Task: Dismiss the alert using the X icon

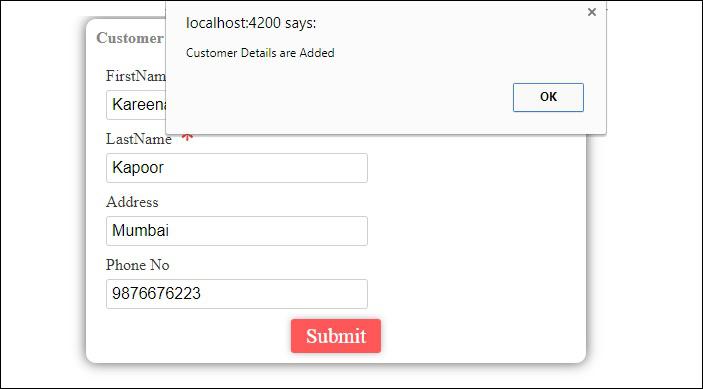Action: 591,12
